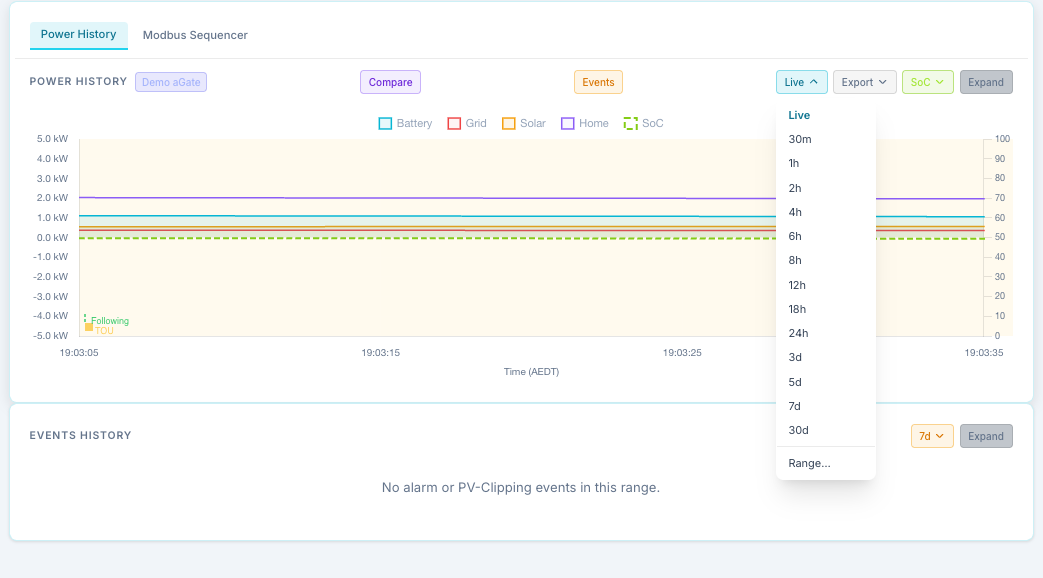The image size is (1043, 578).
Task: Click the Time (AEDT) axis title
Action: (x=531, y=372)
